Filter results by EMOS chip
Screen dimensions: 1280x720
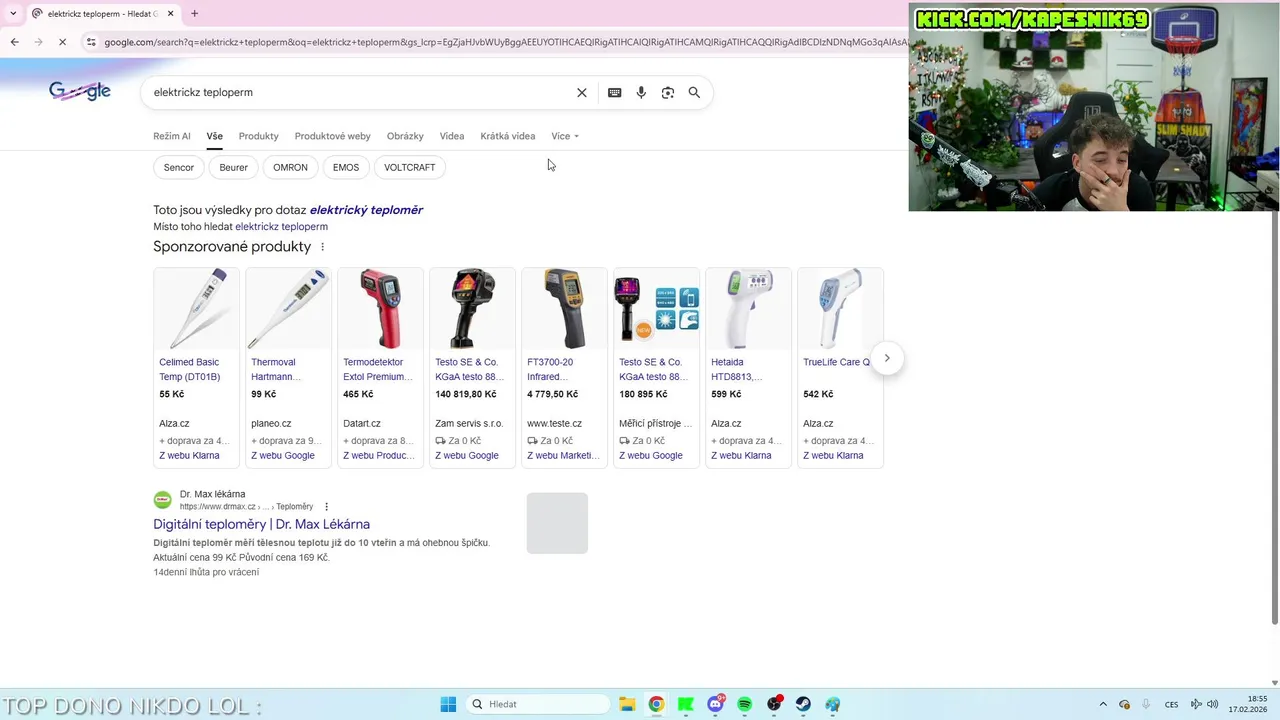[346, 167]
